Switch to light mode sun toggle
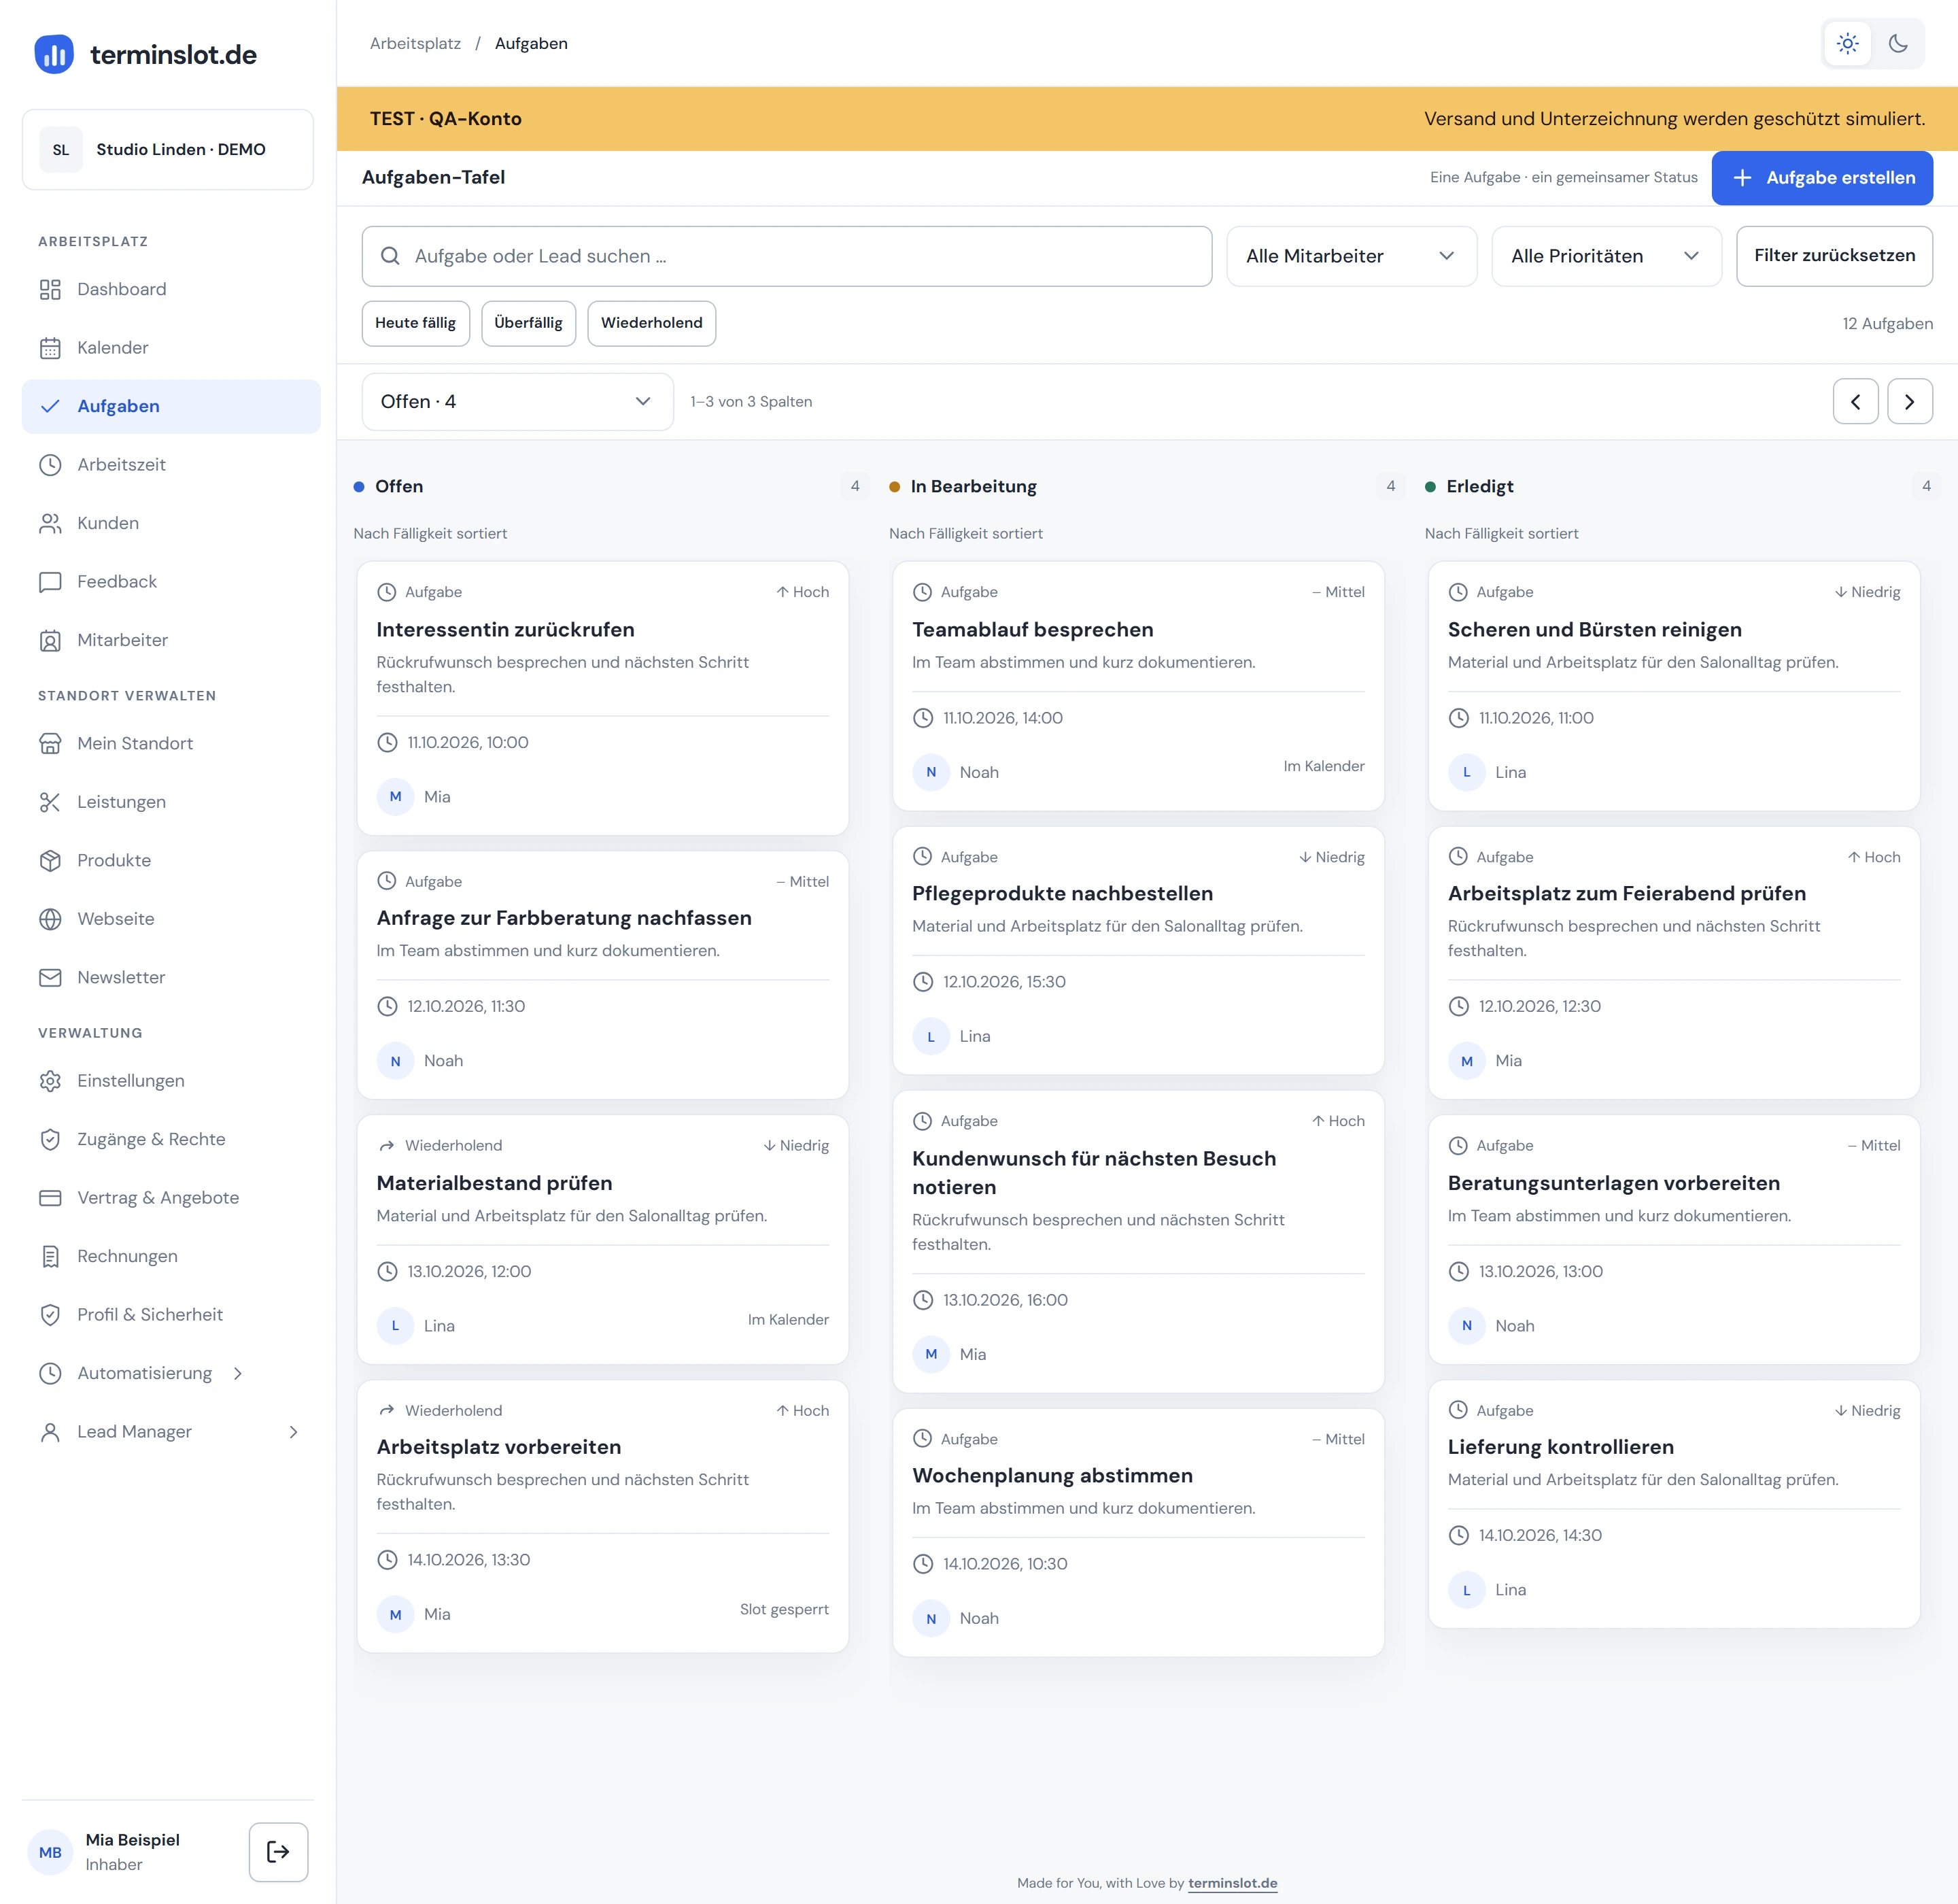Viewport: 1958px width, 1904px height. (1847, 43)
